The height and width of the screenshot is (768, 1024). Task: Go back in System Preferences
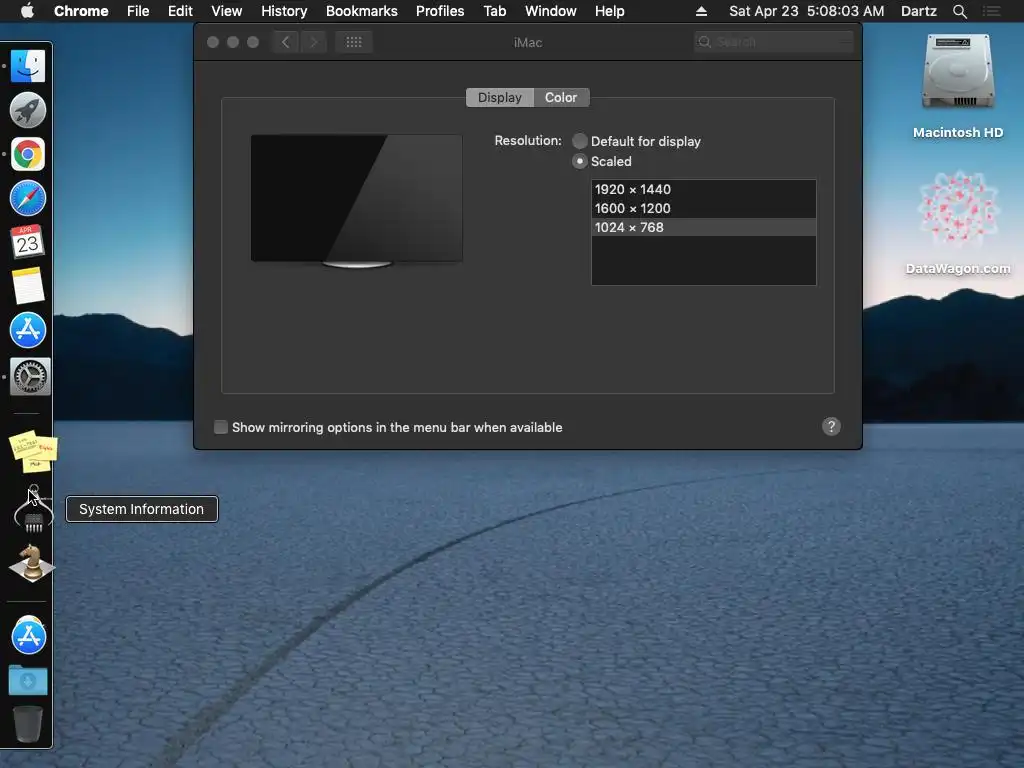tap(285, 42)
